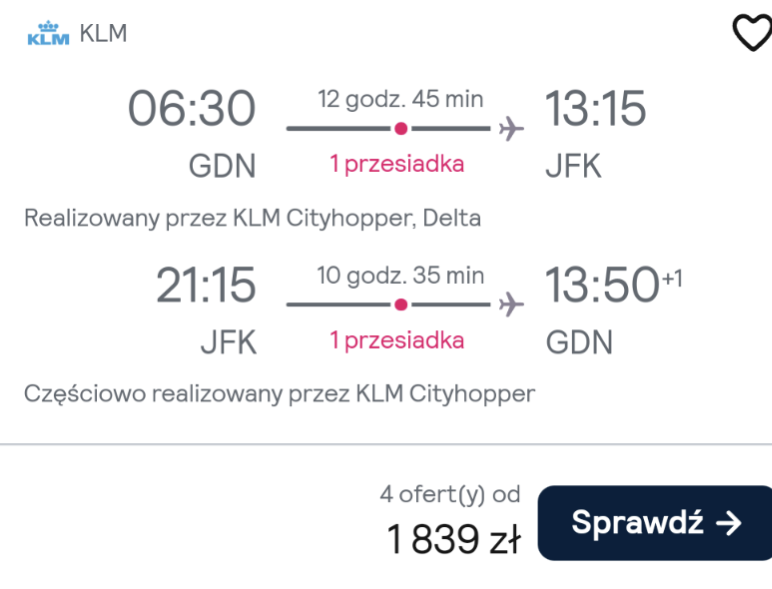Click return stopover red dot
The height and width of the screenshot is (589, 772).
click(401, 304)
